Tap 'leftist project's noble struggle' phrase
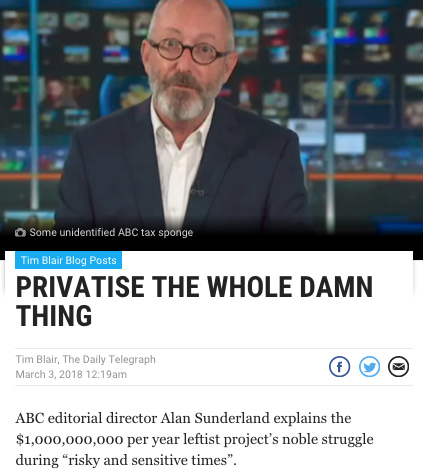Viewport: 423px width, 475px height. (262, 440)
